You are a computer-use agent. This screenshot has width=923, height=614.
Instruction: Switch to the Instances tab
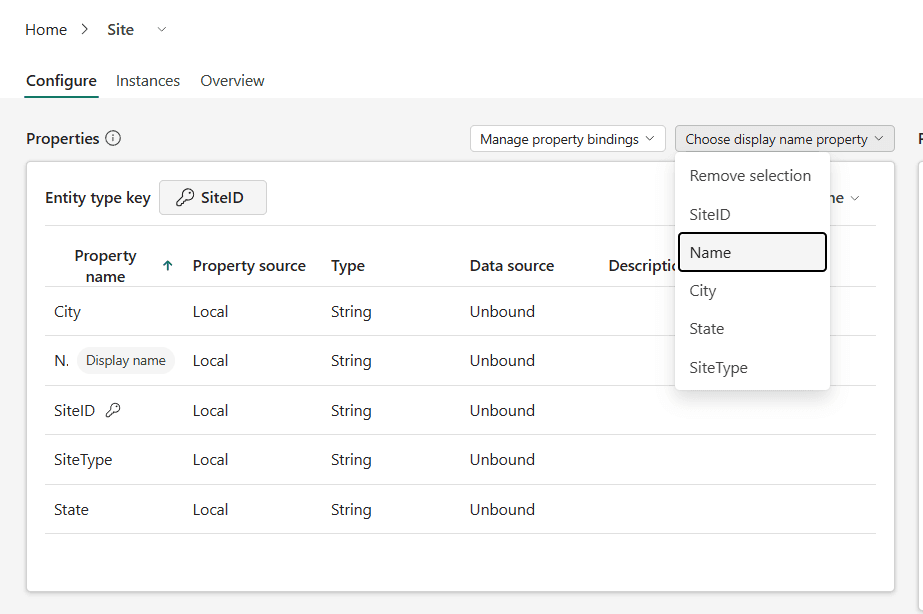(x=148, y=81)
